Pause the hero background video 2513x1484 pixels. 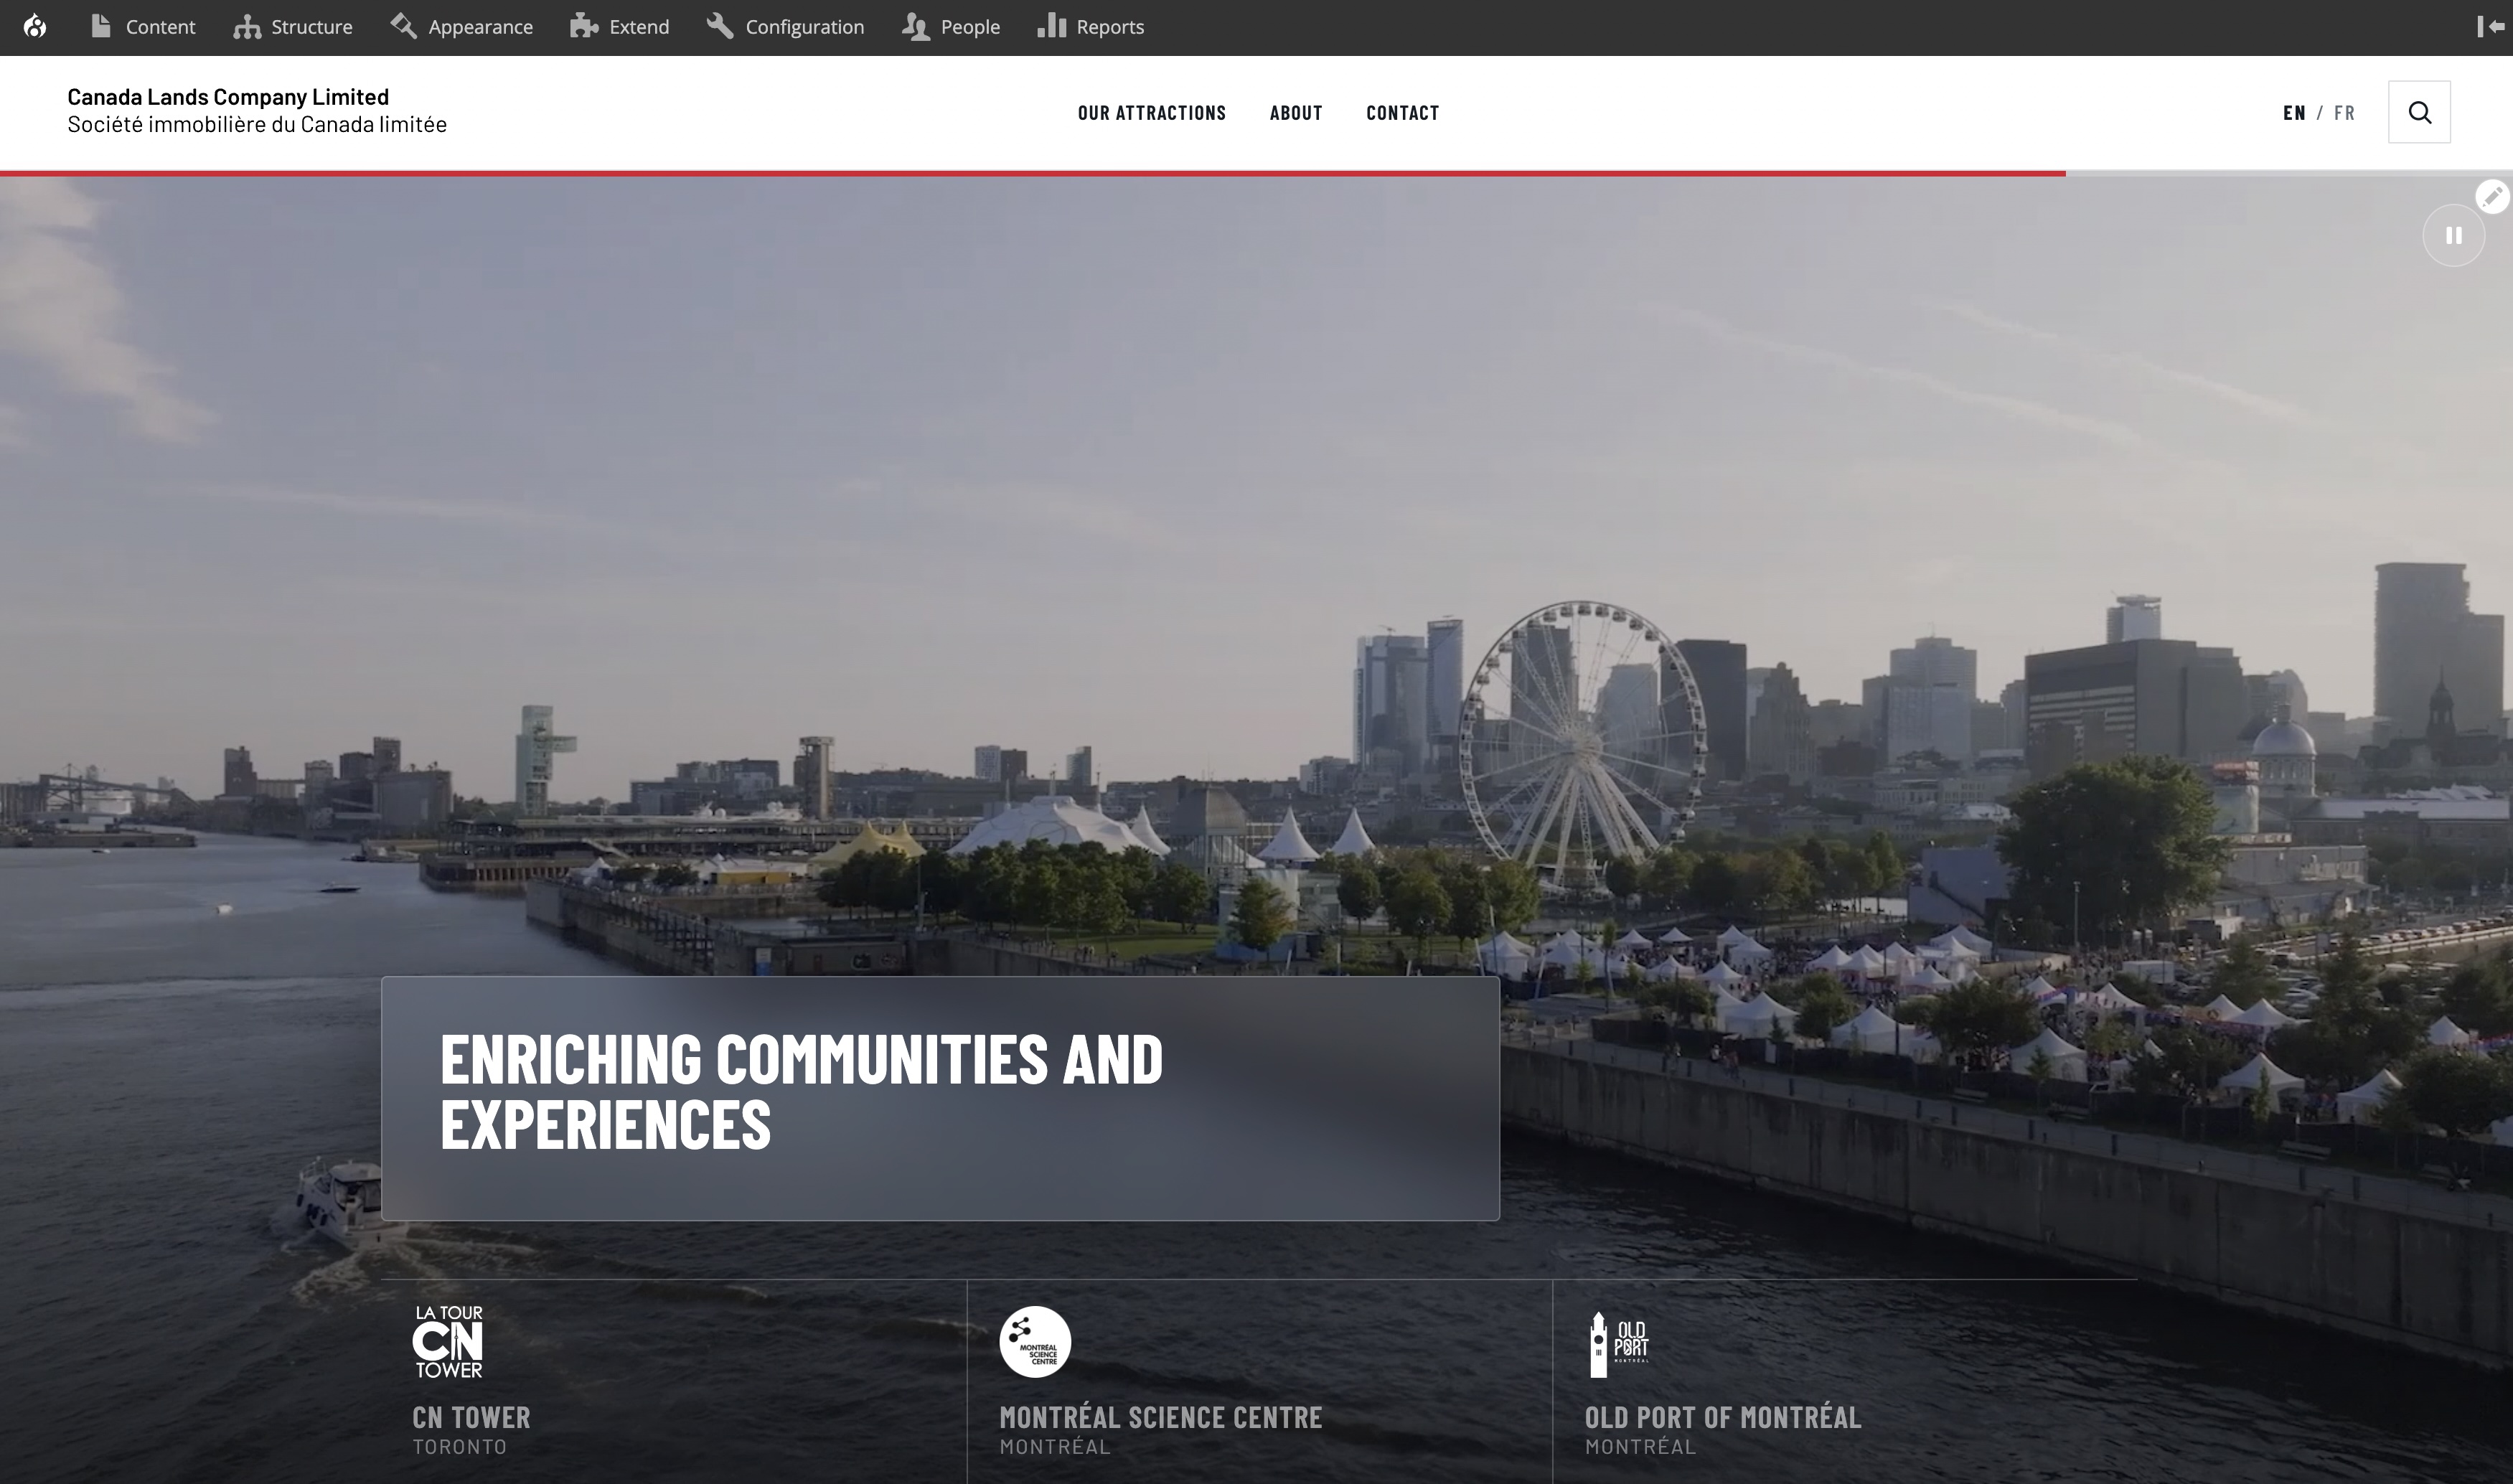pyautogui.click(x=2453, y=236)
